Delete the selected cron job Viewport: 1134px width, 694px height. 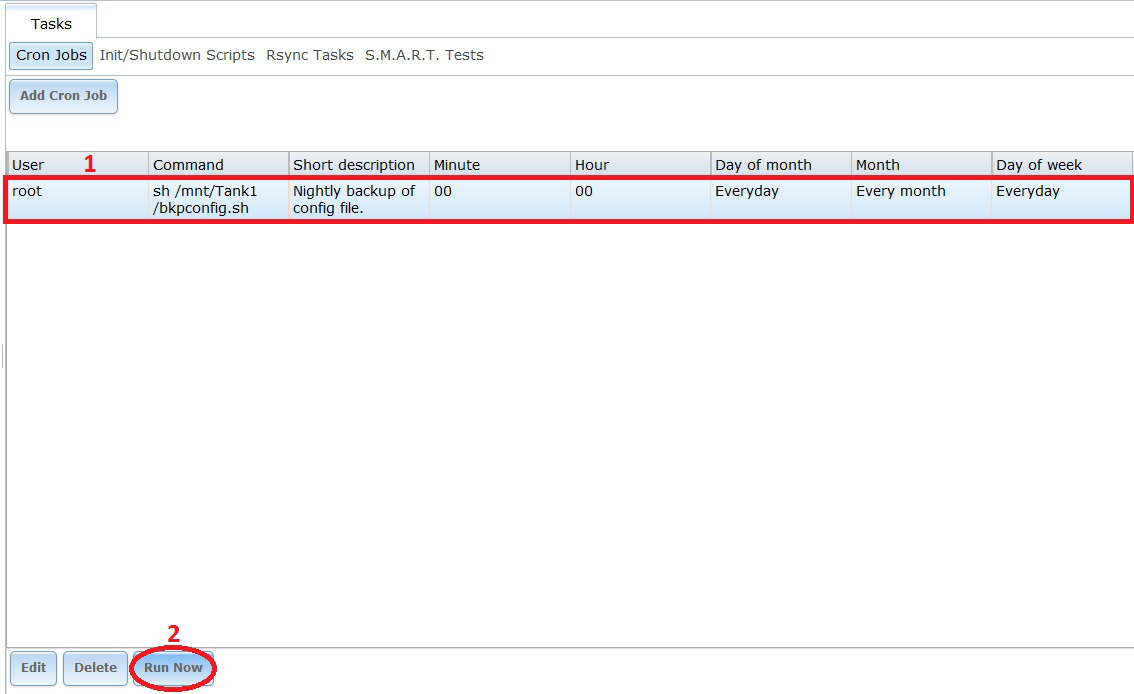click(x=95, y=668)
